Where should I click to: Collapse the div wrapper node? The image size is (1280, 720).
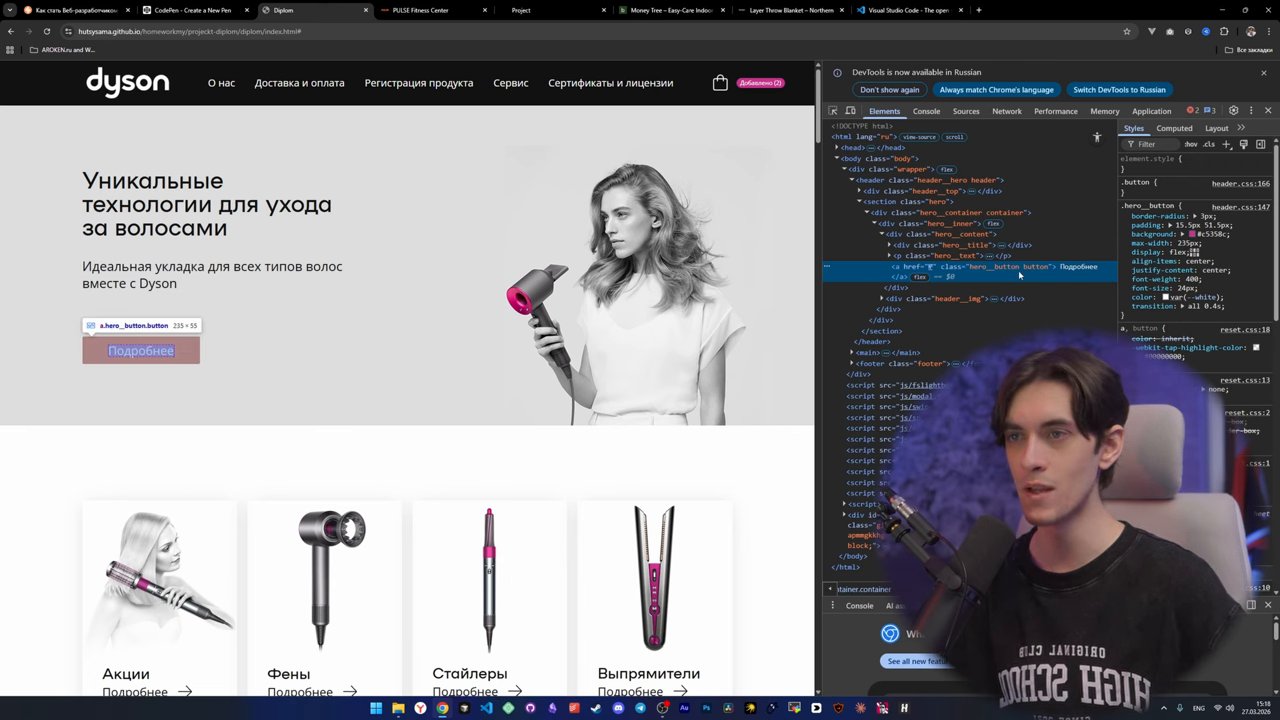click(844, 169)
